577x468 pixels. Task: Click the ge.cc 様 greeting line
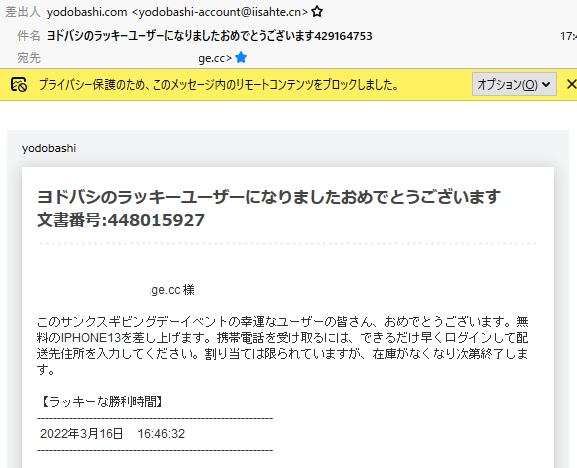[x=173, y=290]
